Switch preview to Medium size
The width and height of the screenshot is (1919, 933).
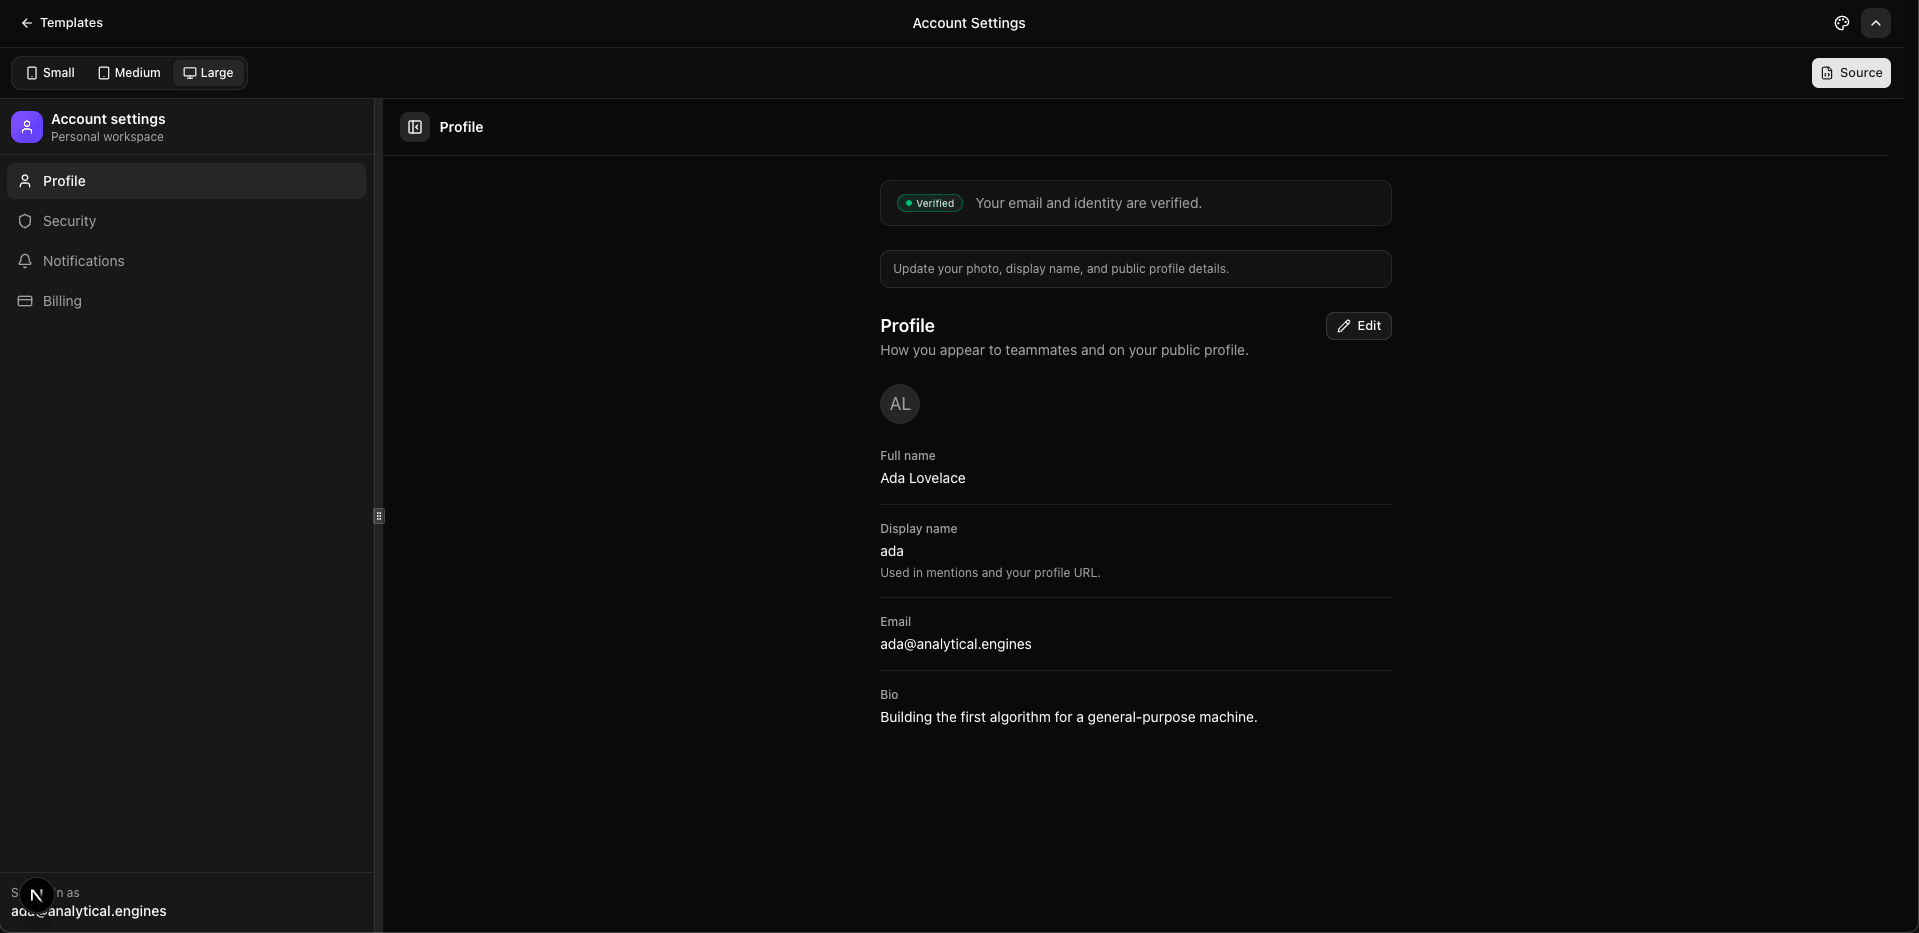(x=129, y=73)
